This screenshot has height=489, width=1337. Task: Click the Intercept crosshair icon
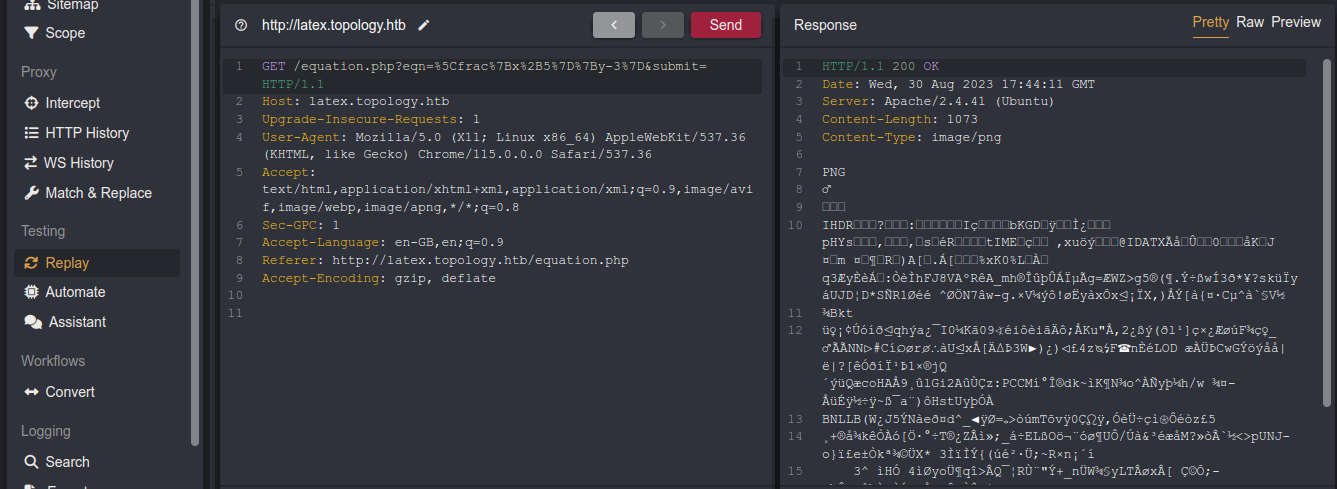[32, 103]
